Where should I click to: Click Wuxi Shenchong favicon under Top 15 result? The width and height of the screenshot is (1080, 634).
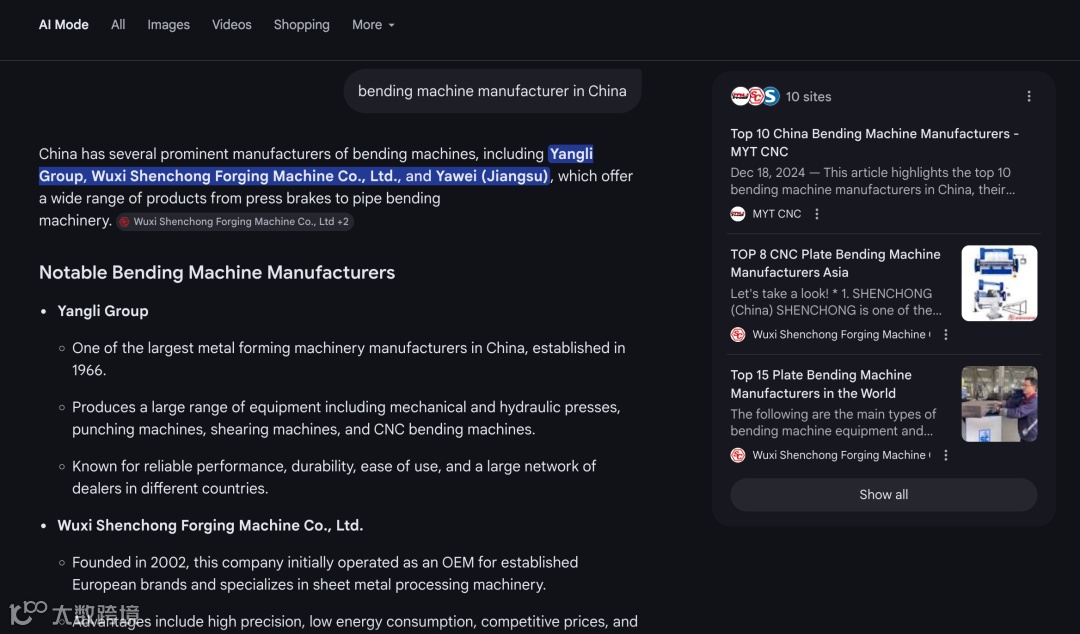click(x=738, y=455)
